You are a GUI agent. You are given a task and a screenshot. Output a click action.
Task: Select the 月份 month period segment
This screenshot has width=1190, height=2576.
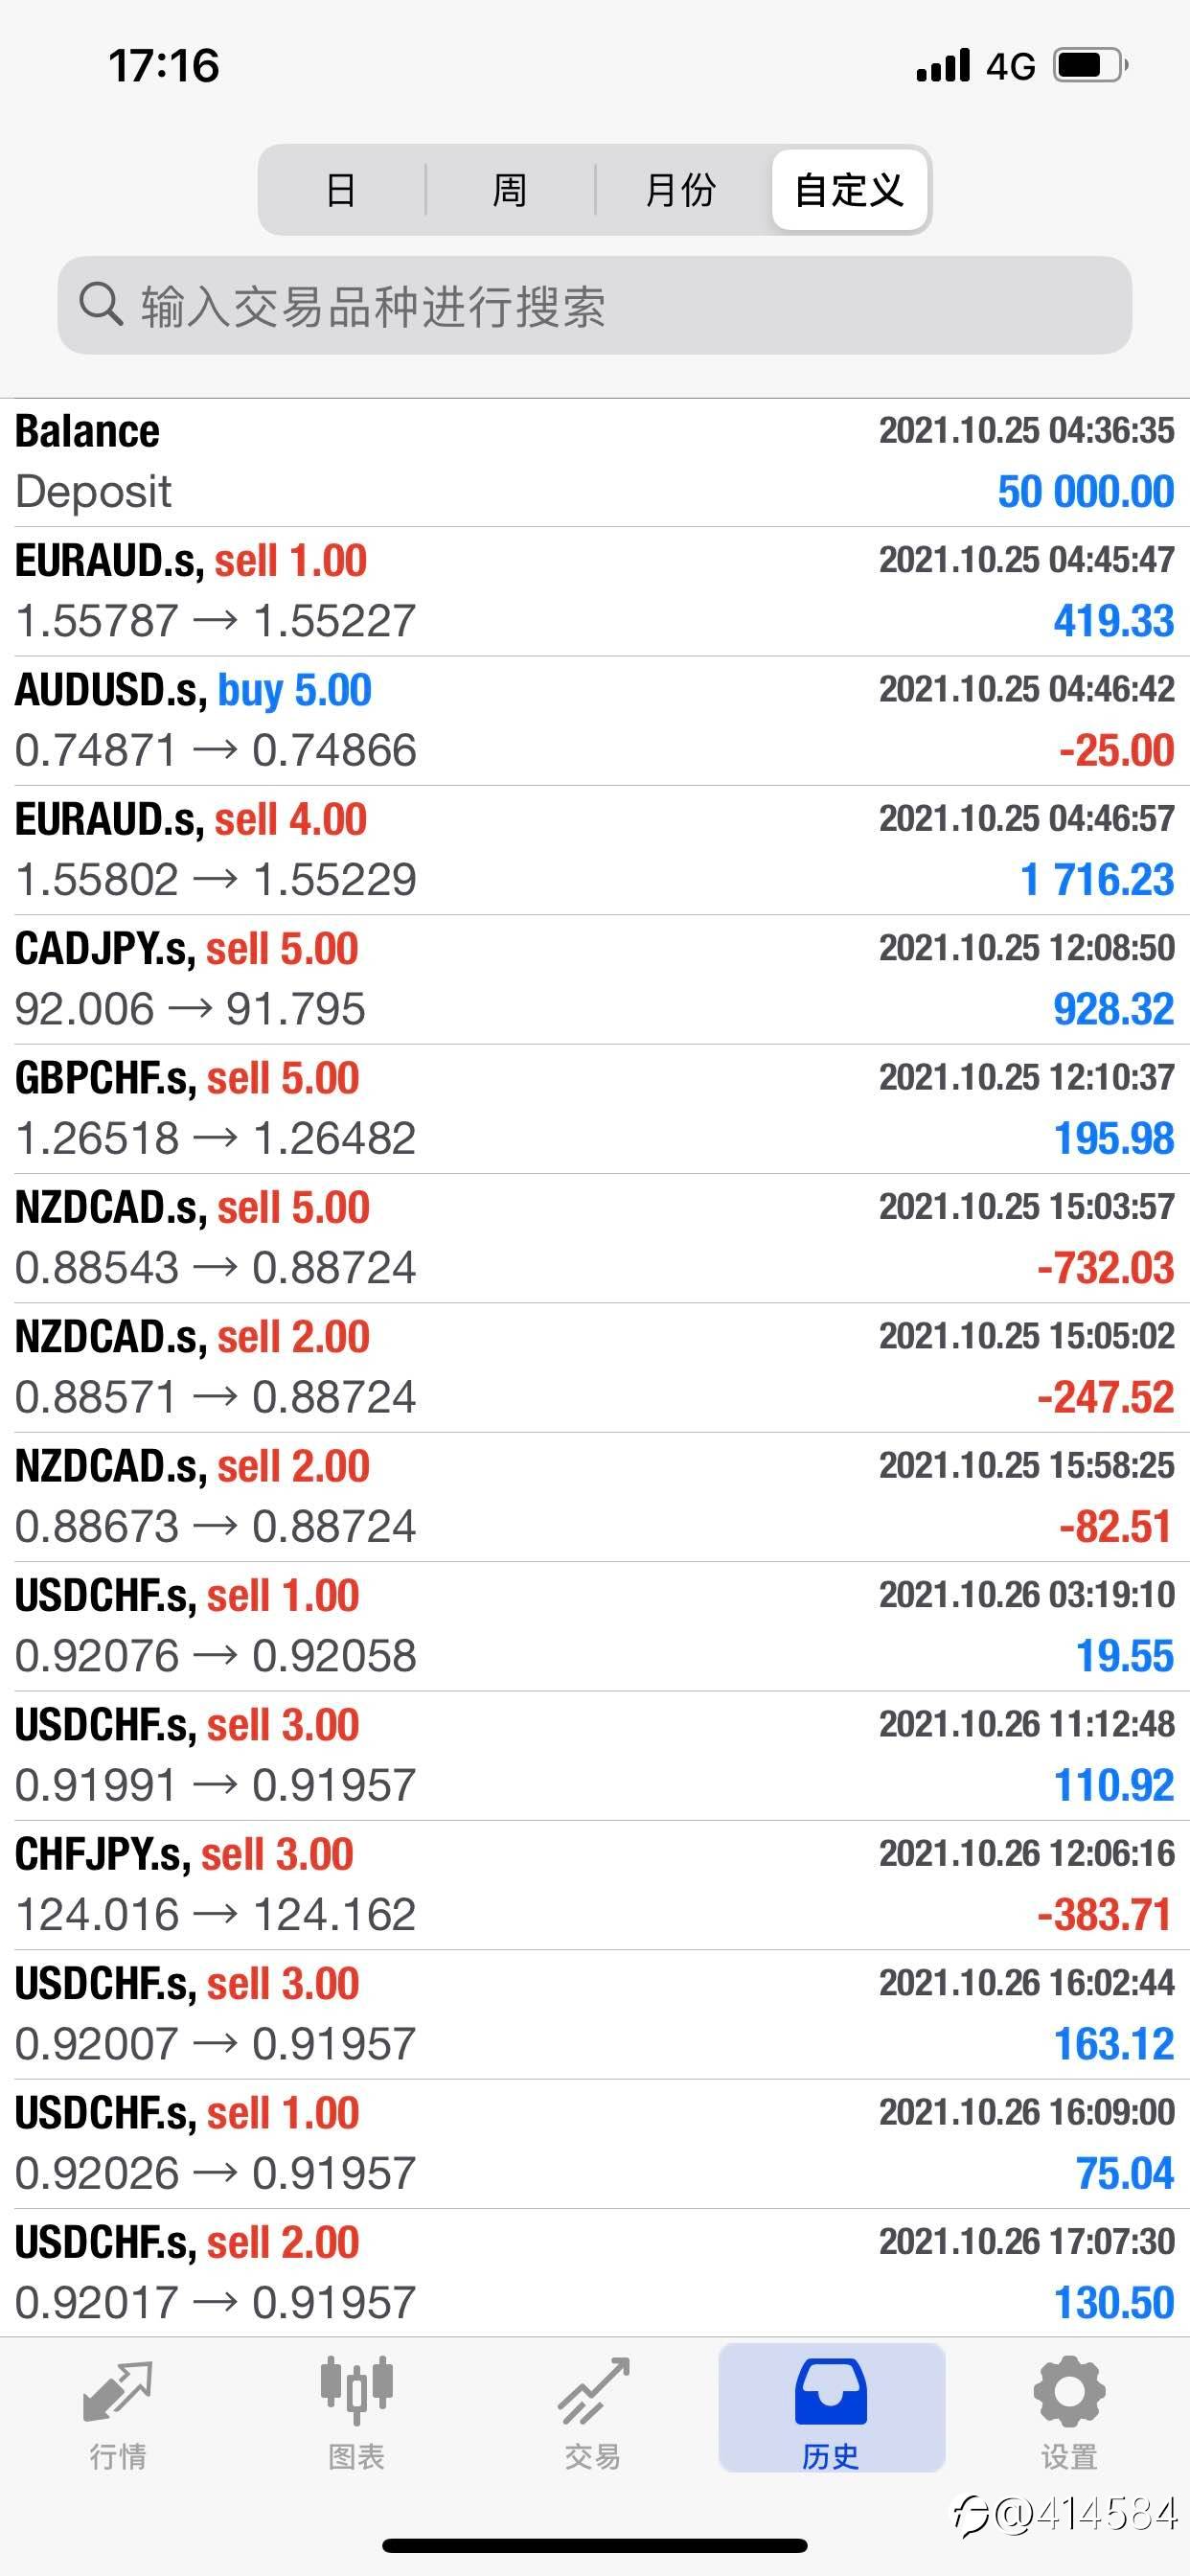pos(680,190)
